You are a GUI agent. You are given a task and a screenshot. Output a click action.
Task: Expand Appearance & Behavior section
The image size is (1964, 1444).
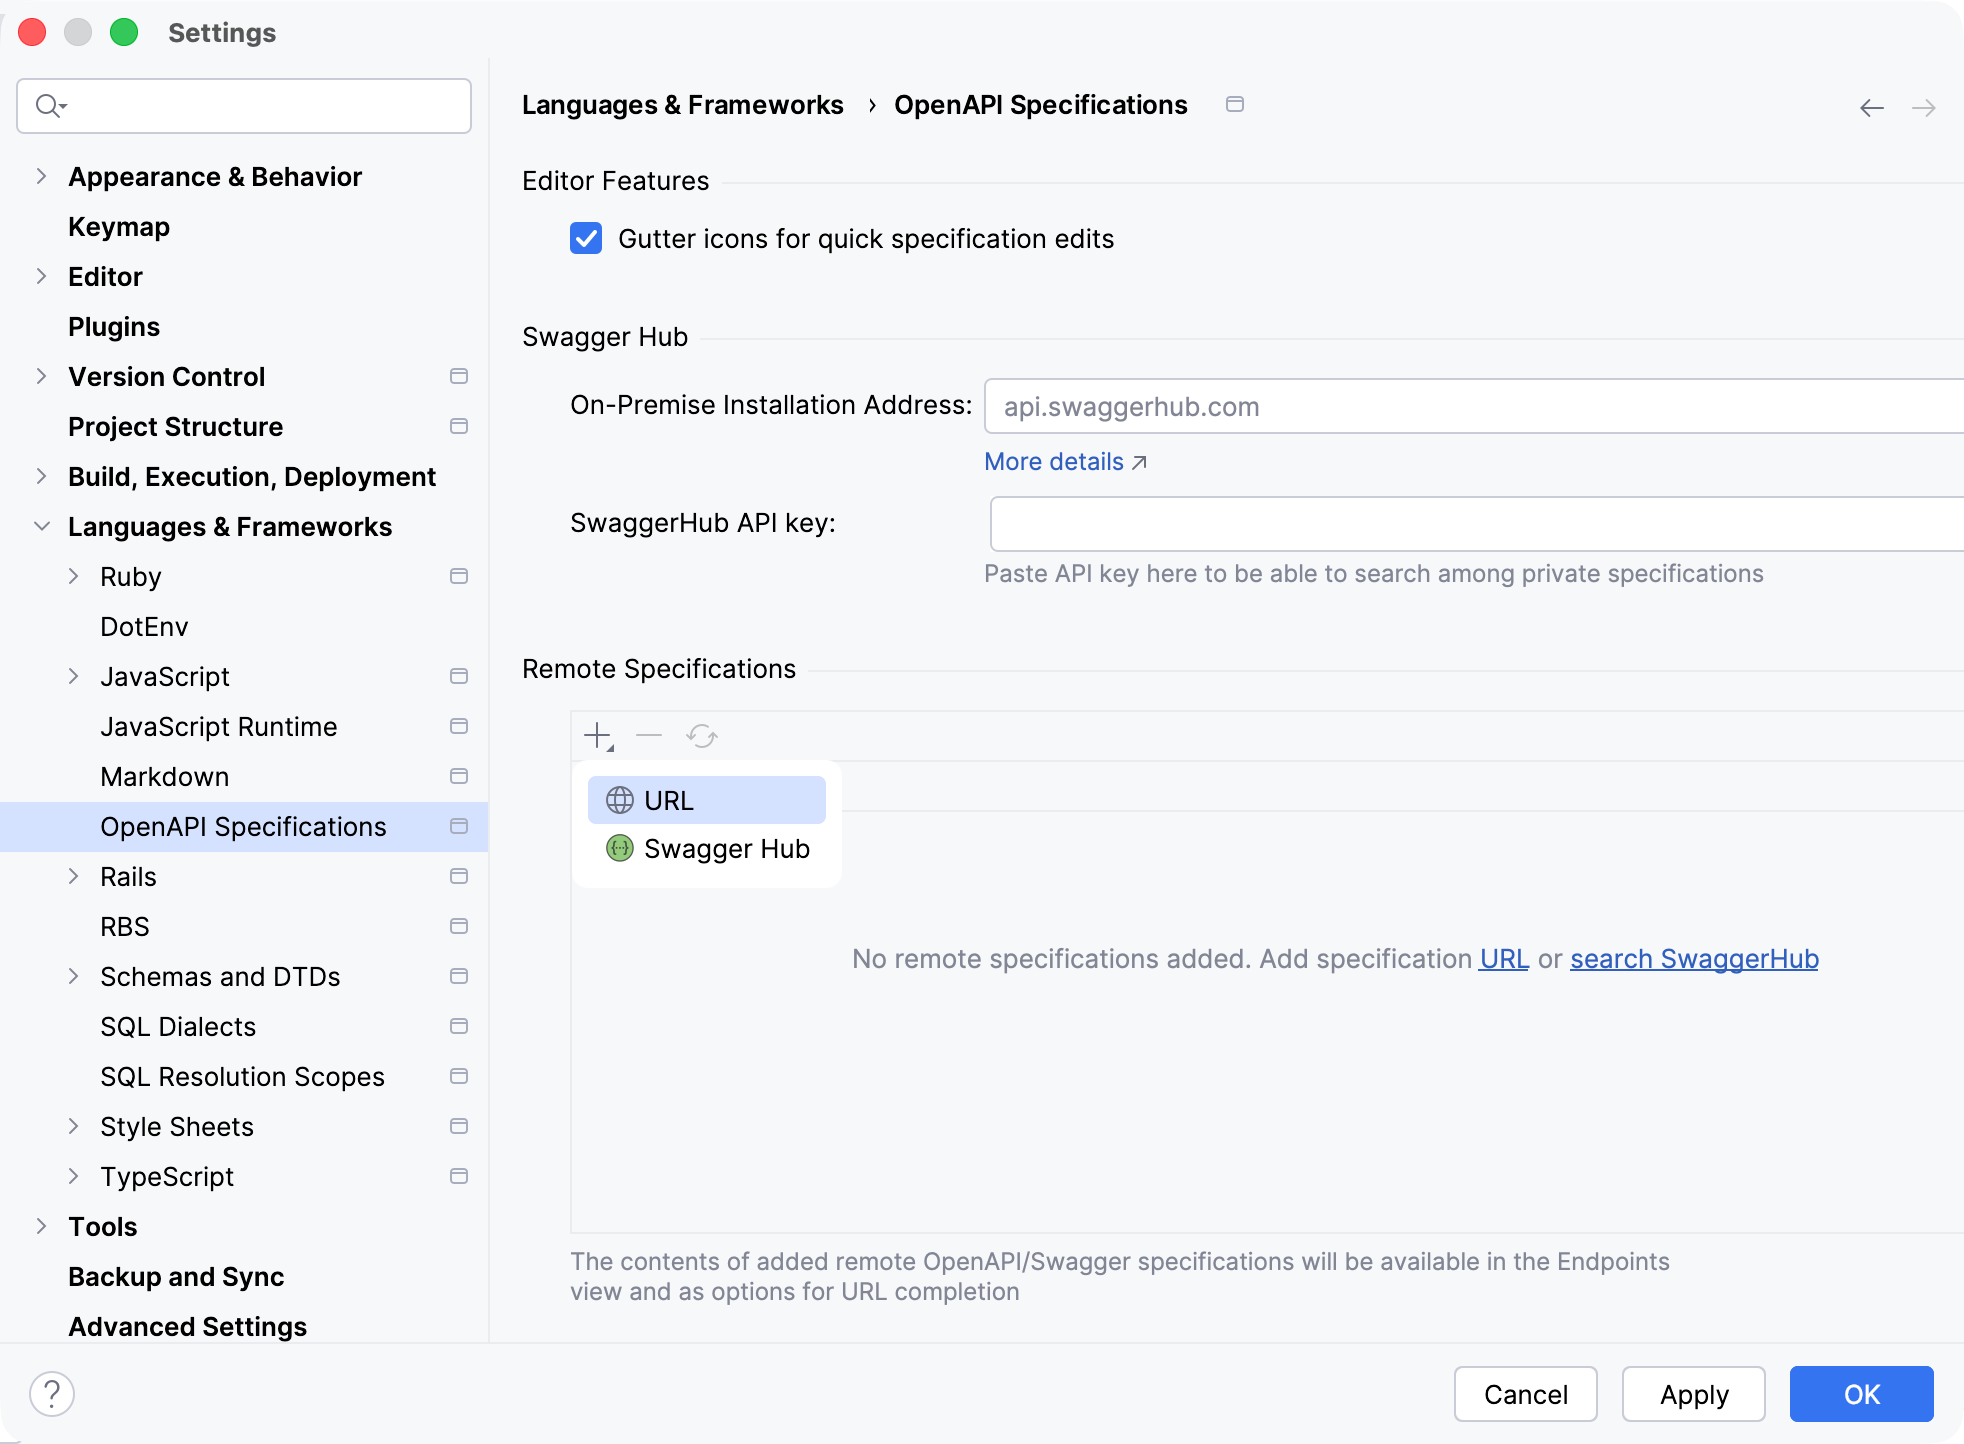coord(41,176)
